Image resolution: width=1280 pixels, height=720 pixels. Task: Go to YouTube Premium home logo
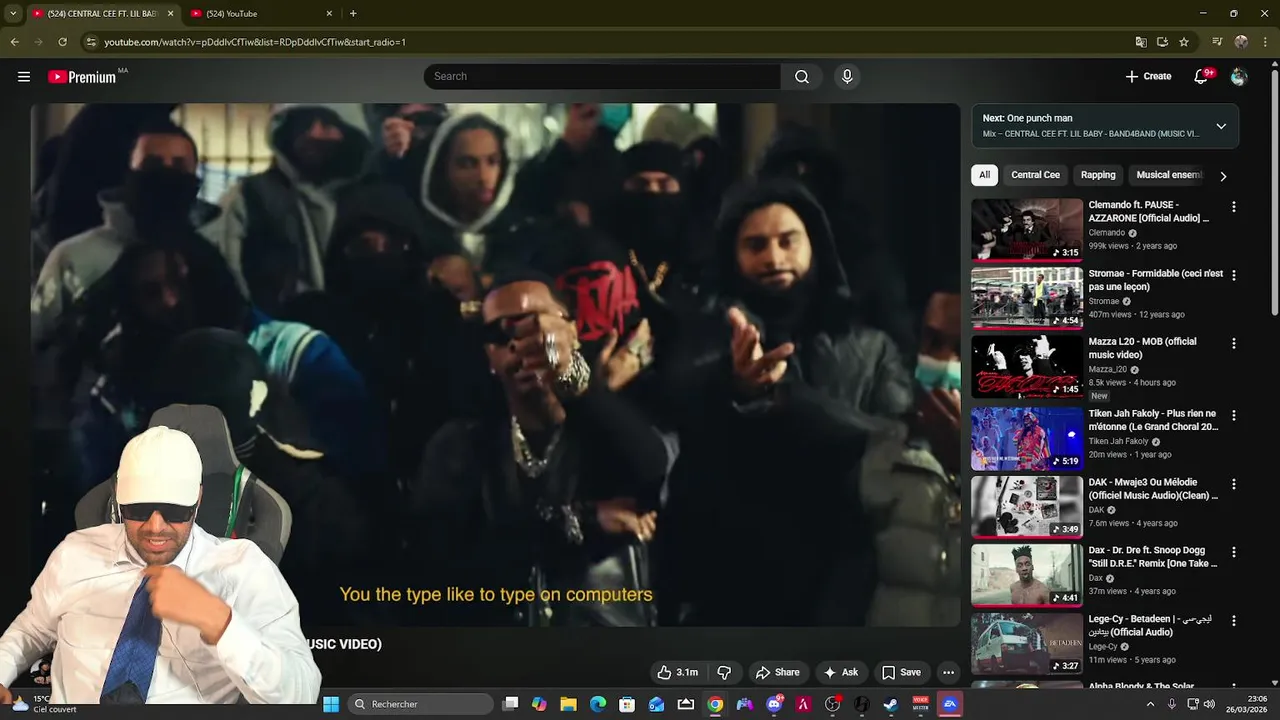(82, 77)
